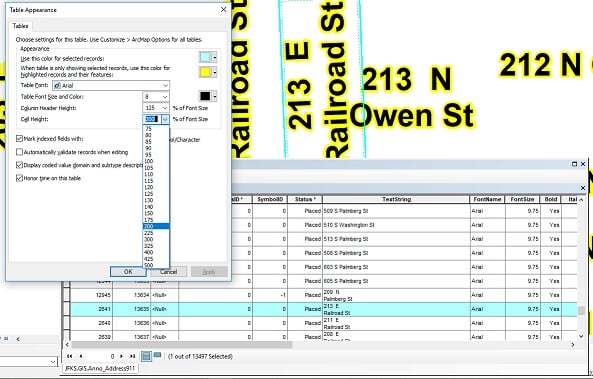Click the record number input field

101,356
